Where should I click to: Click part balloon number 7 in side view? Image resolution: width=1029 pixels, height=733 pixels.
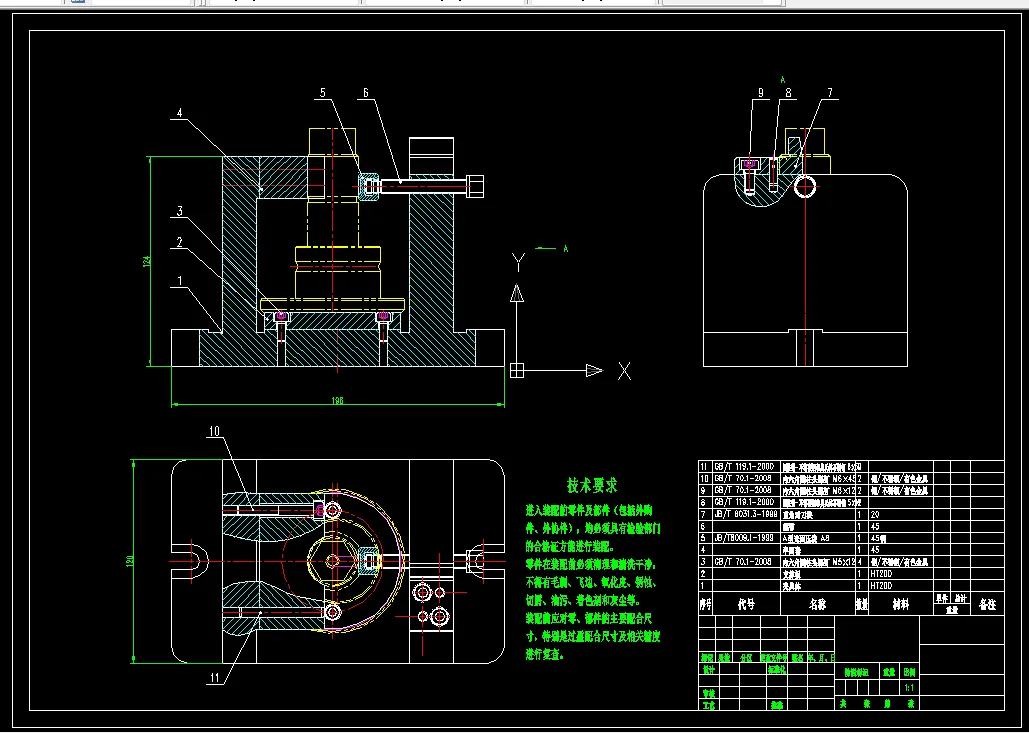[830, 93]
